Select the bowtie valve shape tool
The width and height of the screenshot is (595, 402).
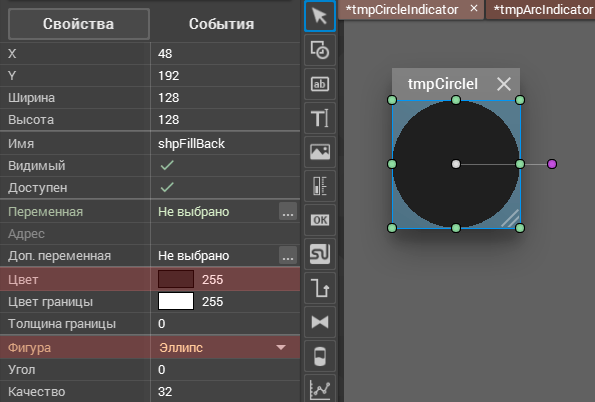320,322
